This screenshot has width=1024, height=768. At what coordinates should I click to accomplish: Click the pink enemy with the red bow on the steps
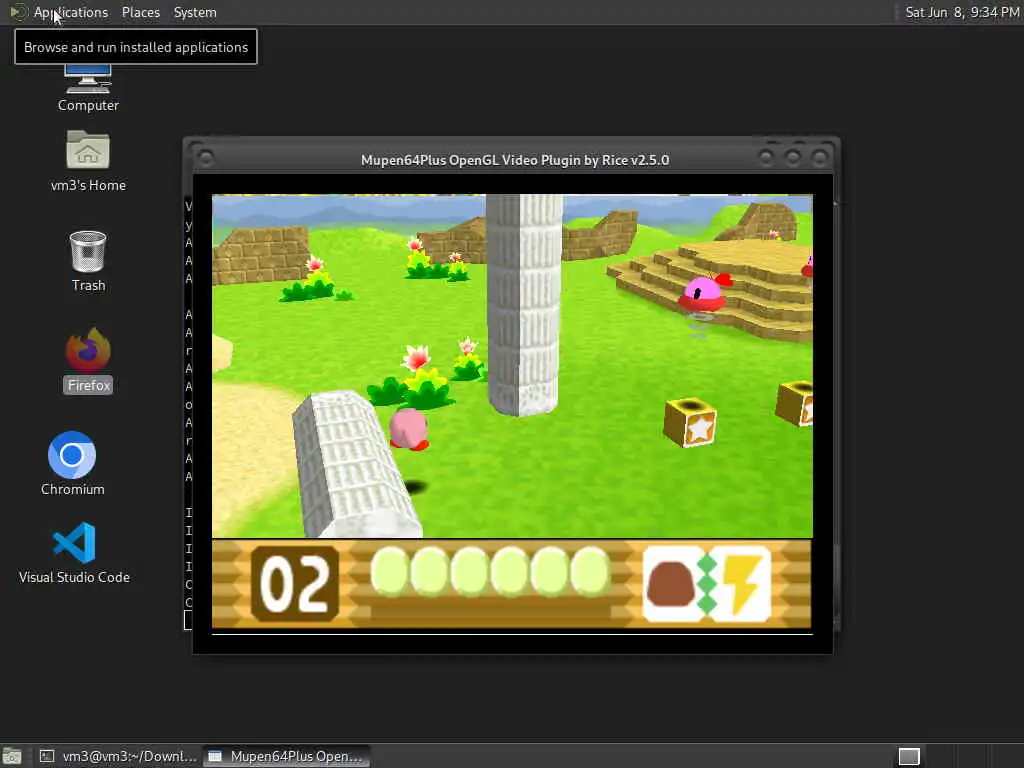pyautogui.click(x=704, y=293)
